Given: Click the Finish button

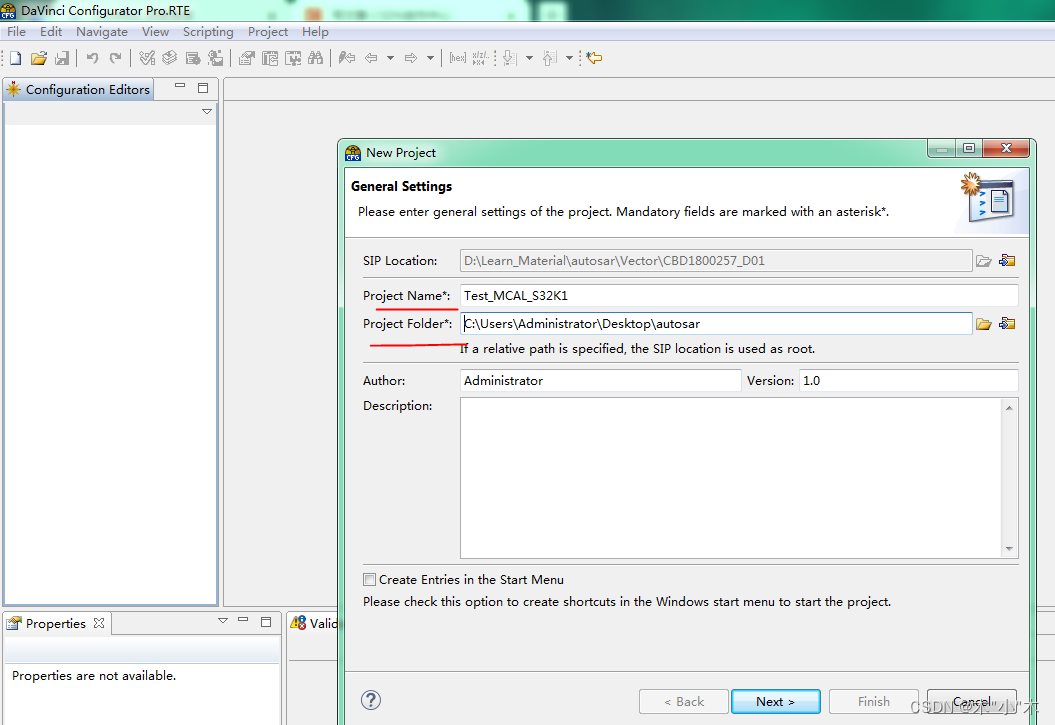Looking at the screenshot, I should point(873,701).
